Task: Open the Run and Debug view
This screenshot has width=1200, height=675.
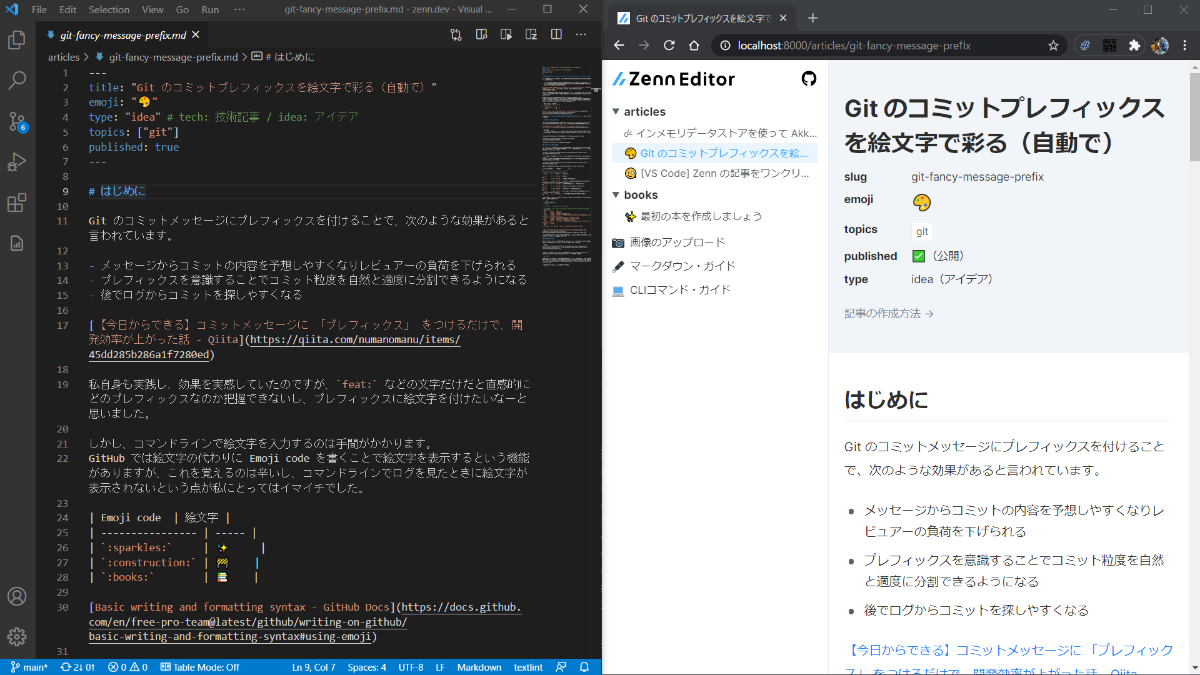Action: click(x=17, y=162)
